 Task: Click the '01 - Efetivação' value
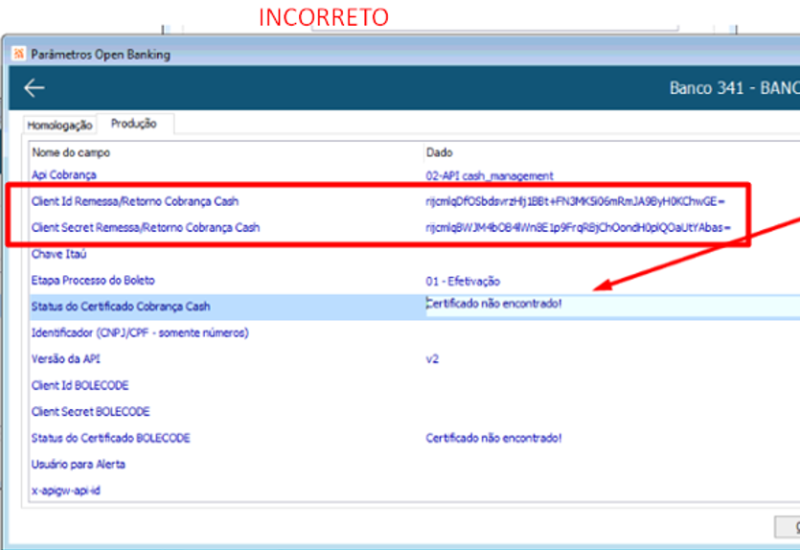click(x=463, y=281)
